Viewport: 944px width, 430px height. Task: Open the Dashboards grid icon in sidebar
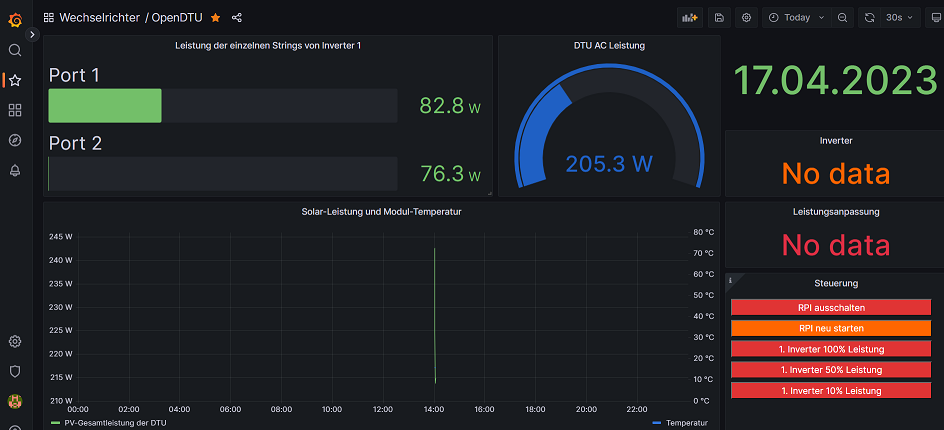pos(15,110)
